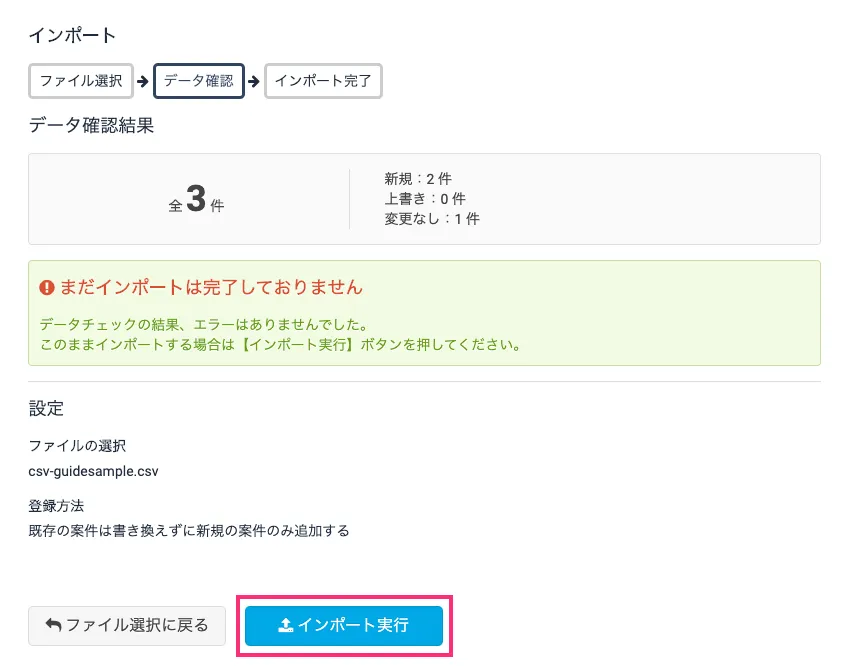Click the まだインポートは完了しておりません warning heading

tap(210, 287)
